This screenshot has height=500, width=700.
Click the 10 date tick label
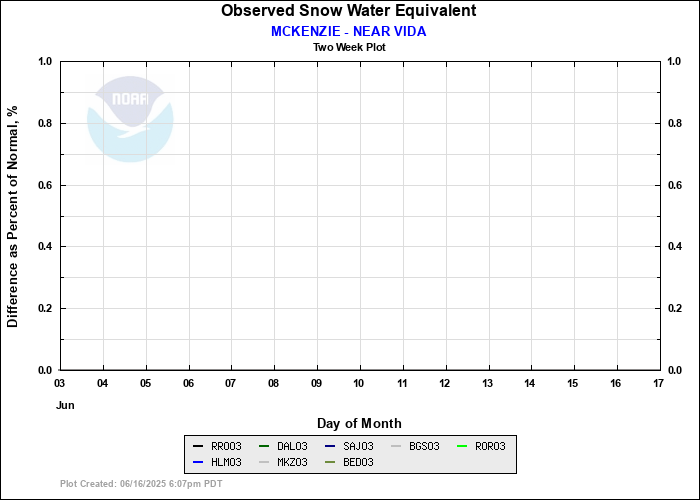358,383
